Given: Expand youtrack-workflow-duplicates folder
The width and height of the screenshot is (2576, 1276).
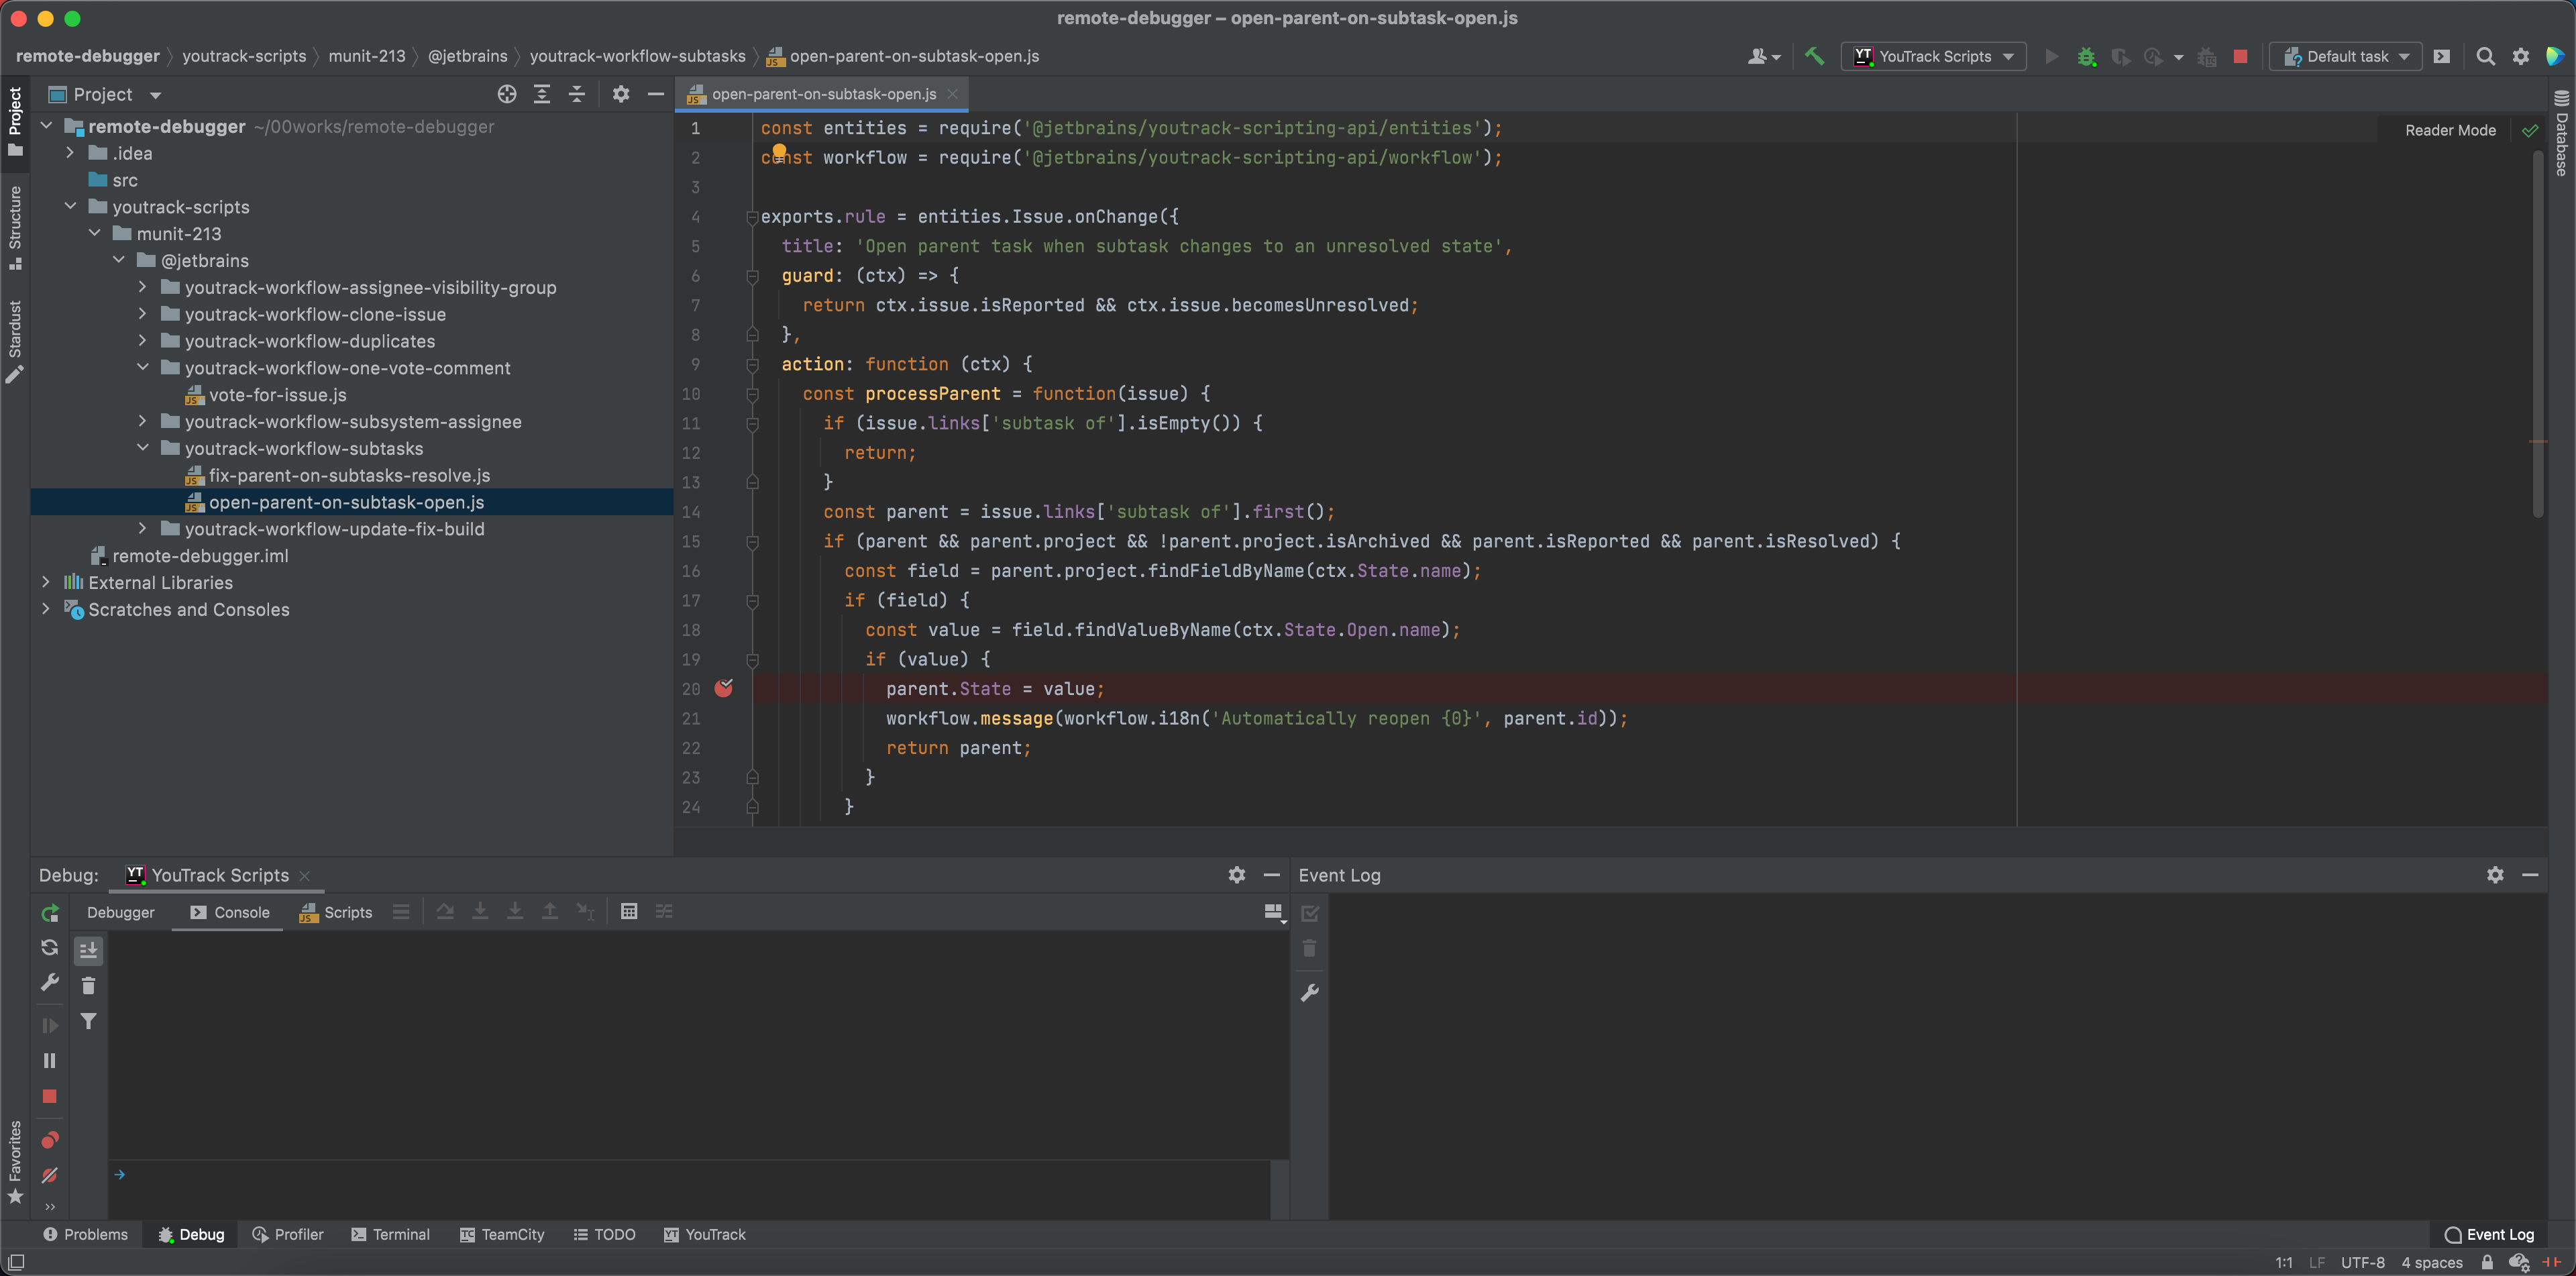Looking at the screenshot, I should pyautogui.click(x=142, y=341).
